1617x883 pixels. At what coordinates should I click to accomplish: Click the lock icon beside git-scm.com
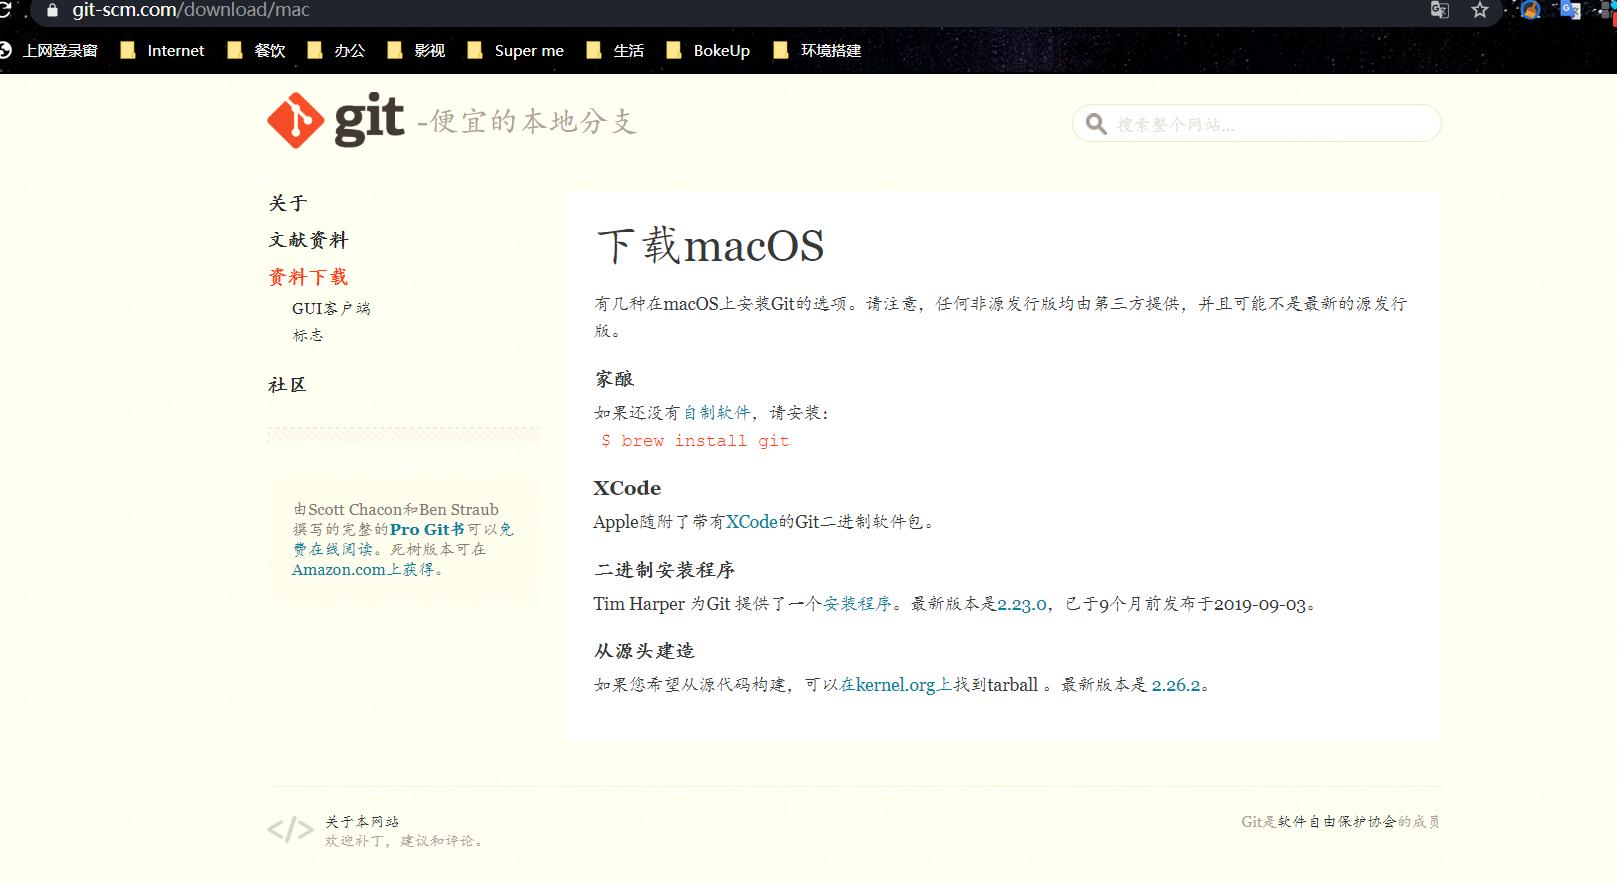52,10
